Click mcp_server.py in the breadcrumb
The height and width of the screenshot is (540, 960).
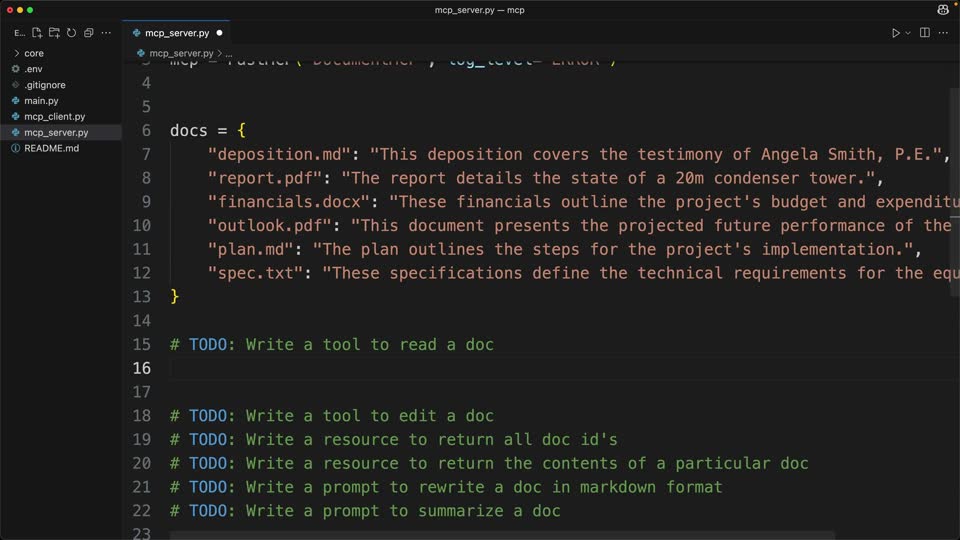[181, 53]
